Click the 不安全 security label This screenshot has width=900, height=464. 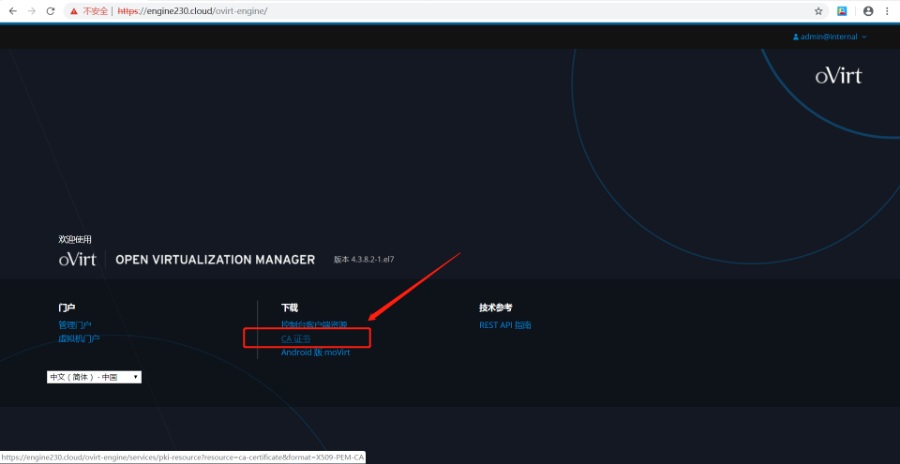click(x=95, y=11)
